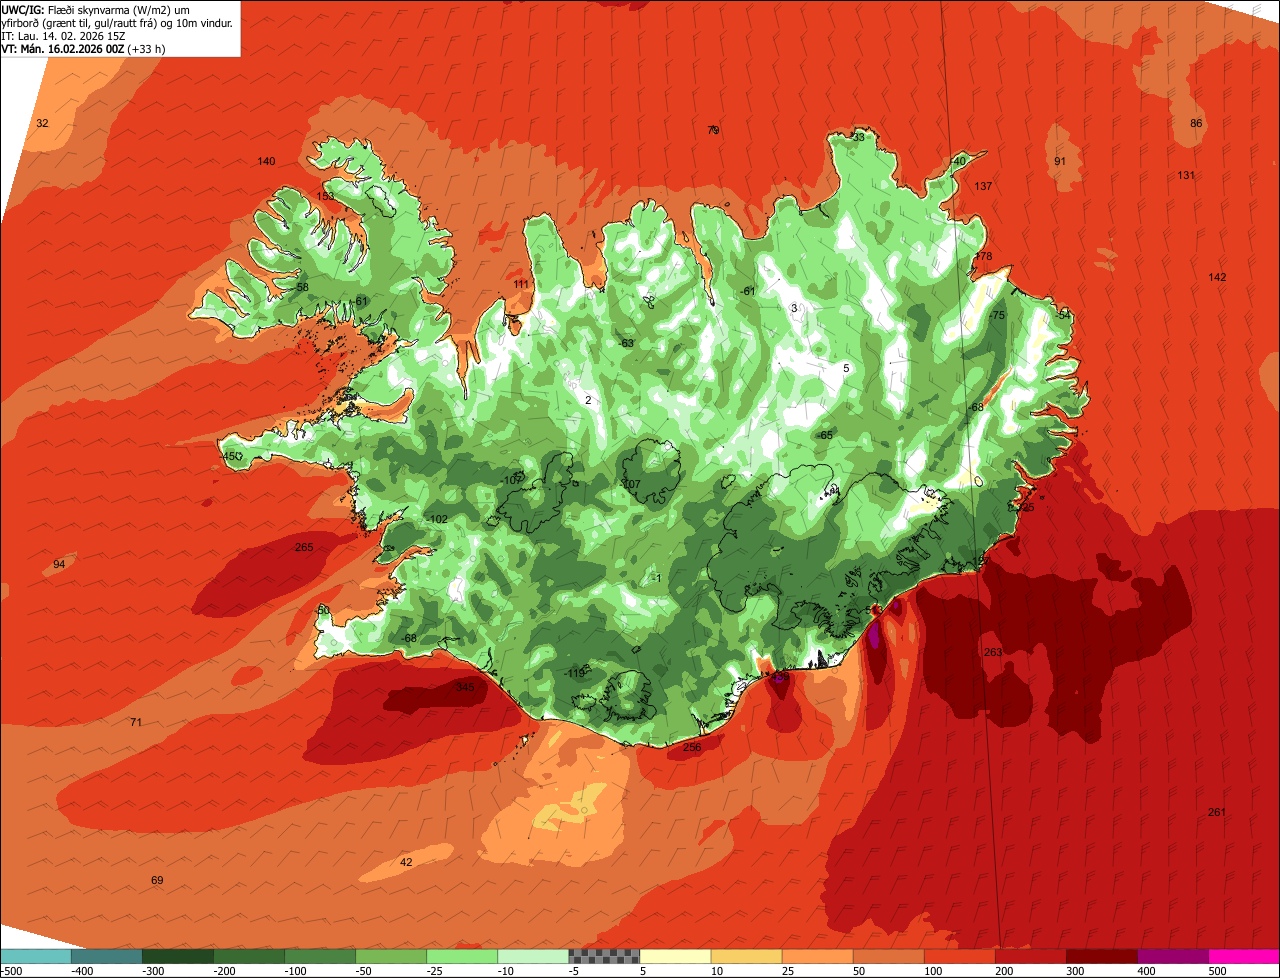Click the flux value 140 on the map
The image size is (1280, 978).
[x=266, y=161]
